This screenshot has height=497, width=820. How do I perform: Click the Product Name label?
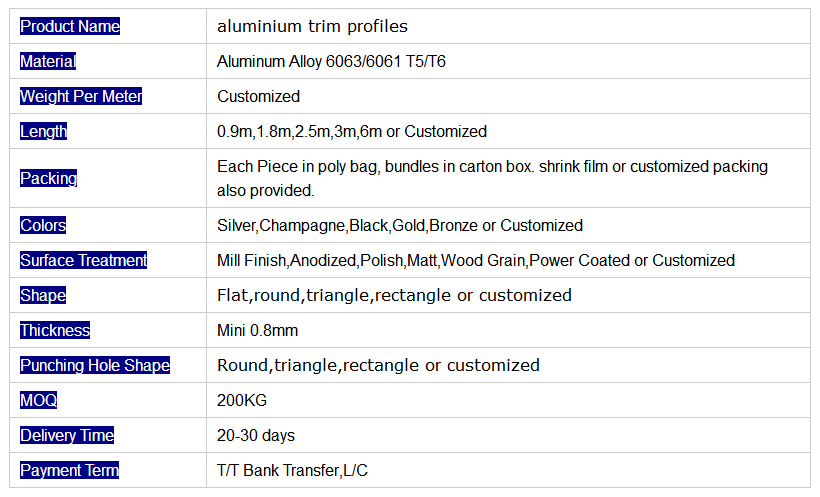[x=70, y=26]
